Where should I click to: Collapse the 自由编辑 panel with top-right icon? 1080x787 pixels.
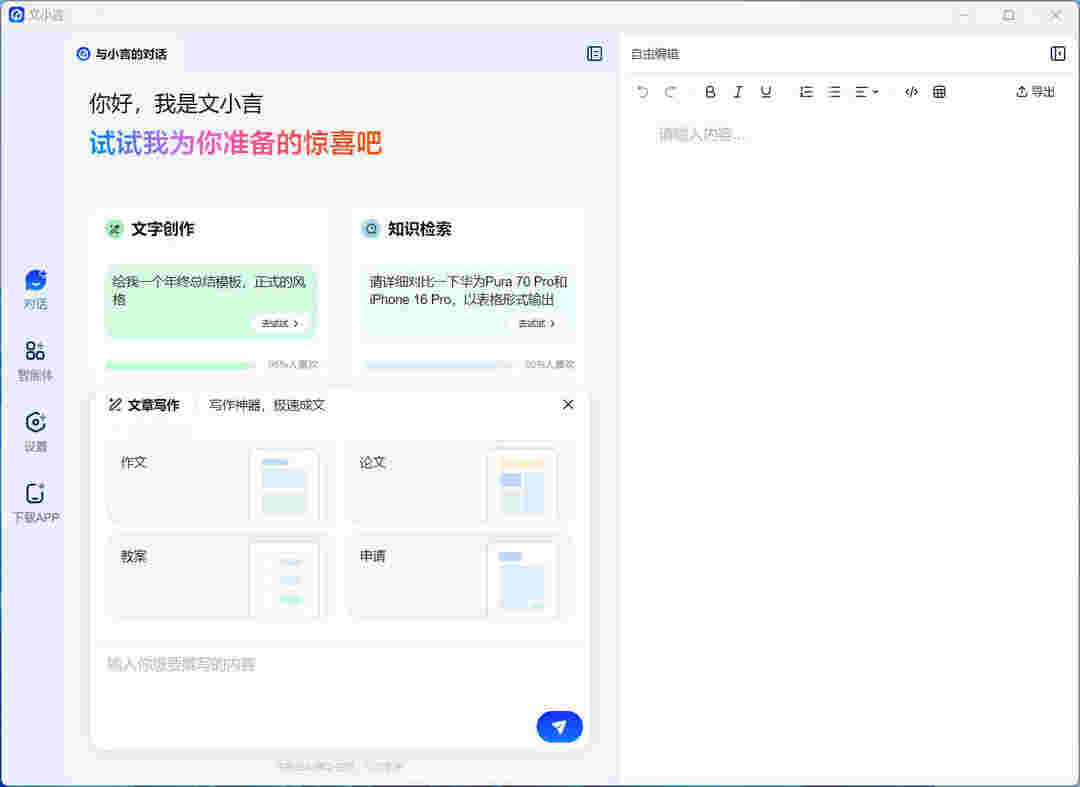point(1058,54)
